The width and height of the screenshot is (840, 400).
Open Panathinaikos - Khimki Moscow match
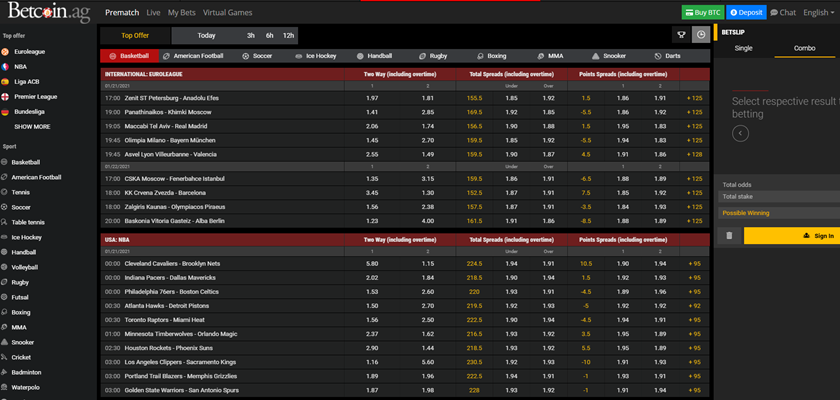click(x=168, y=112)
